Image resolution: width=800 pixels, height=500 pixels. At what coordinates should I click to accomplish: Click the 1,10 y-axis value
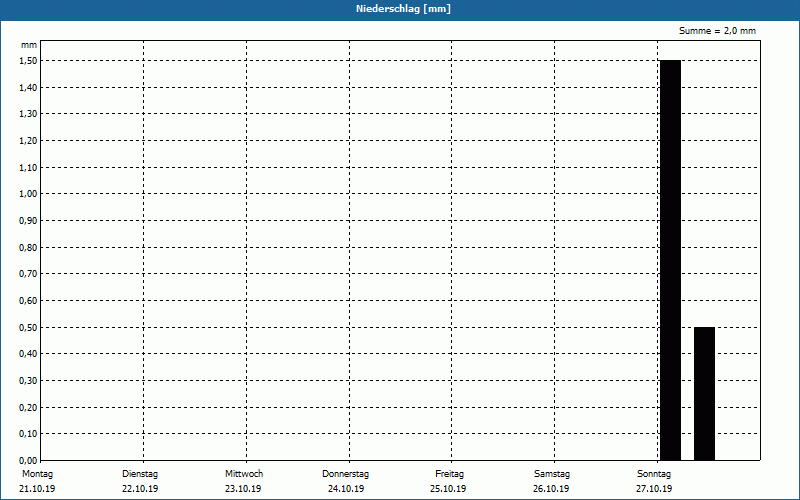point(28,167)
